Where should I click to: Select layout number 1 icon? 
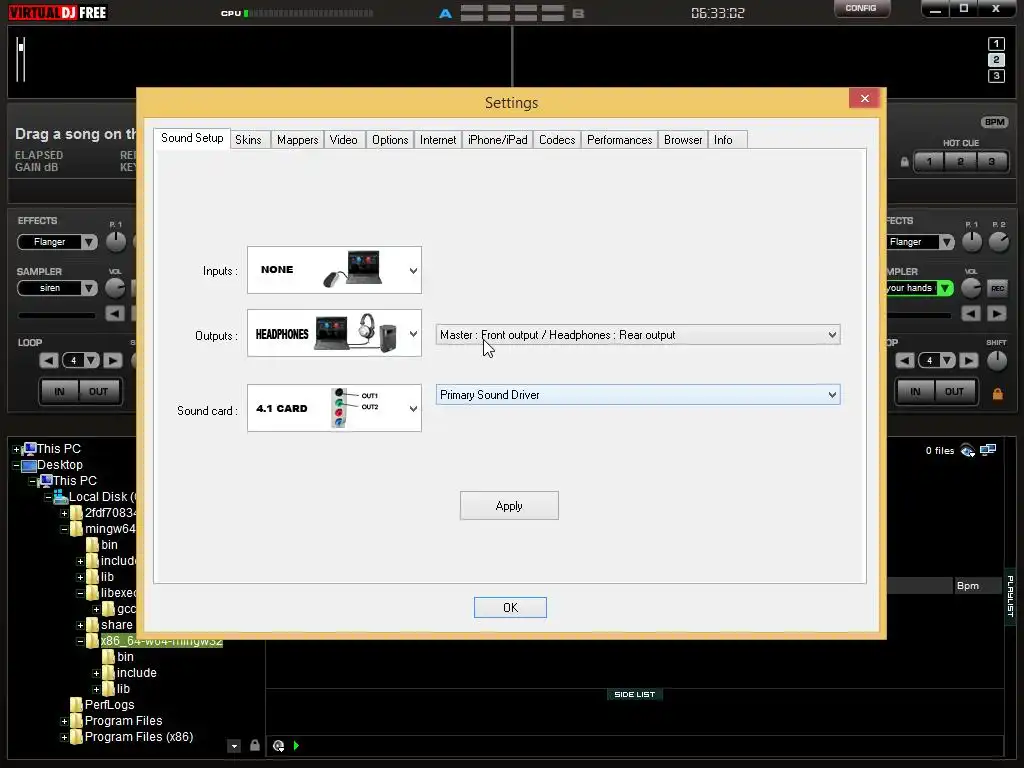coord(996,44)
